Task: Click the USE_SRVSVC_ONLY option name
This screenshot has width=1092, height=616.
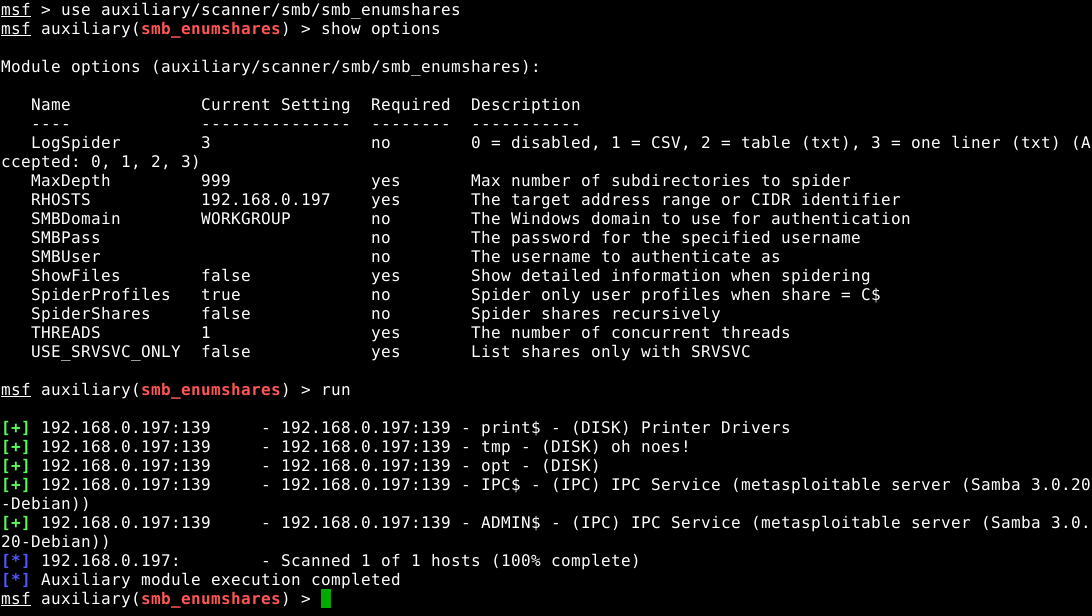Action: pyautogui.click(x=105, y=352)
